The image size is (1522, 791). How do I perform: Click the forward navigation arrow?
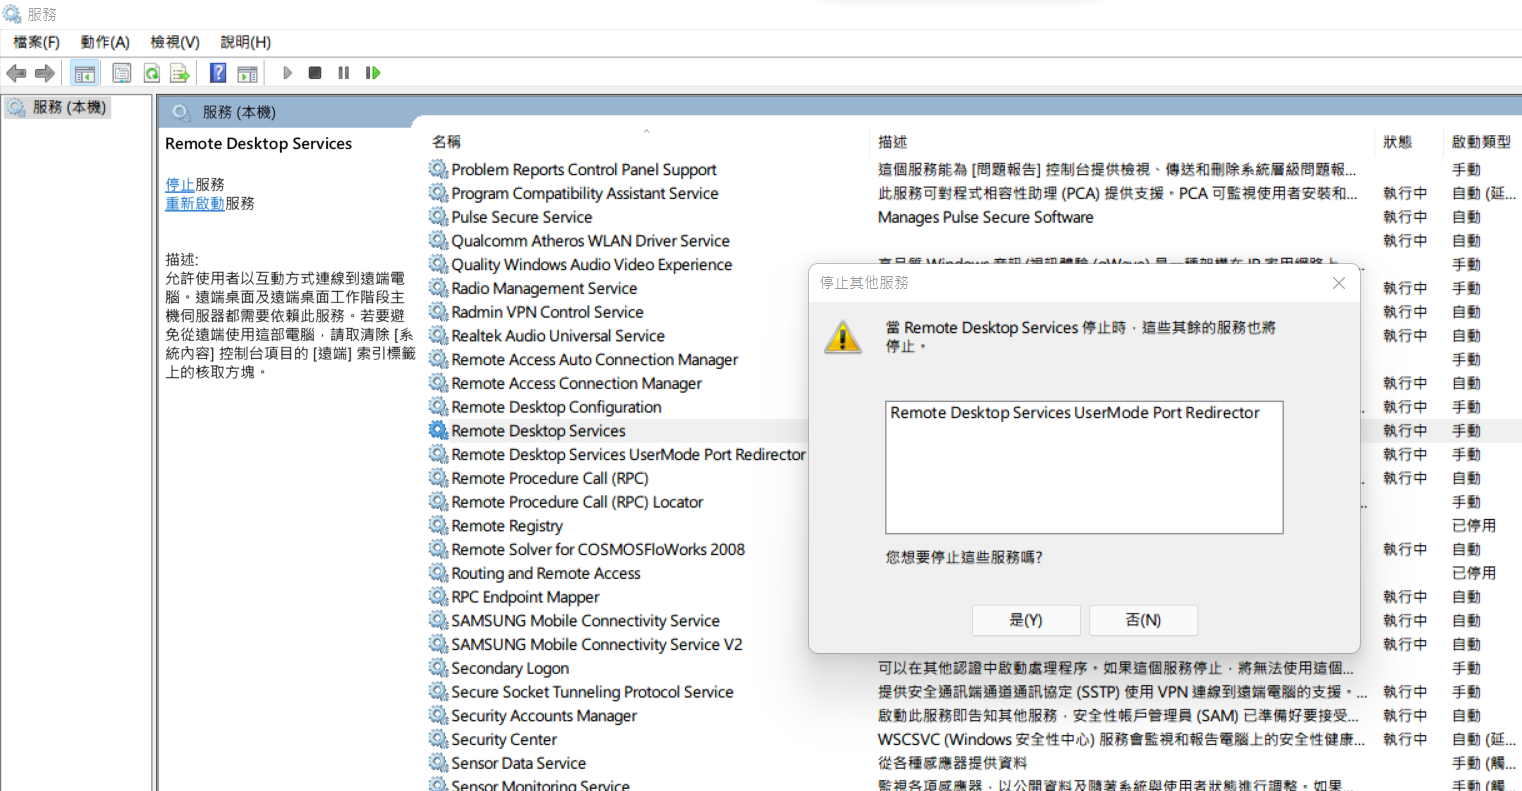click(44, 72)
